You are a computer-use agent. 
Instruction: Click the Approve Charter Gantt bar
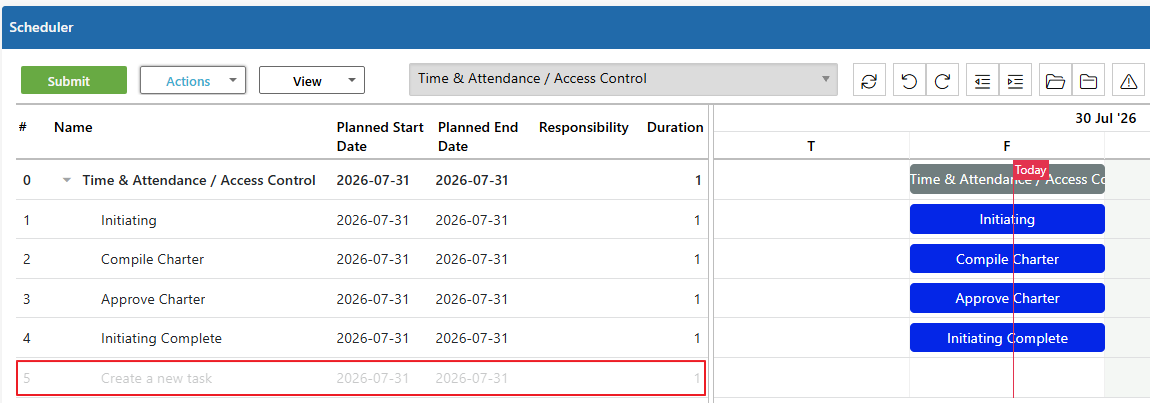point(1007,298)
